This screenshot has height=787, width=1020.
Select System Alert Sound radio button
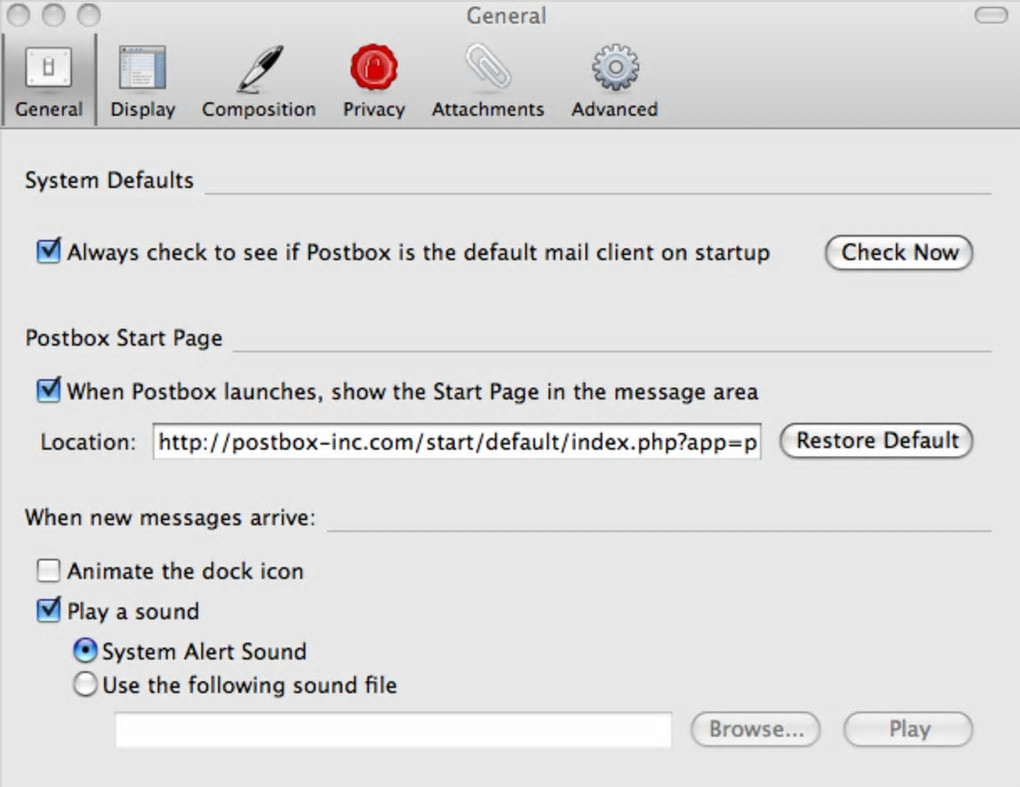(85, 650)
